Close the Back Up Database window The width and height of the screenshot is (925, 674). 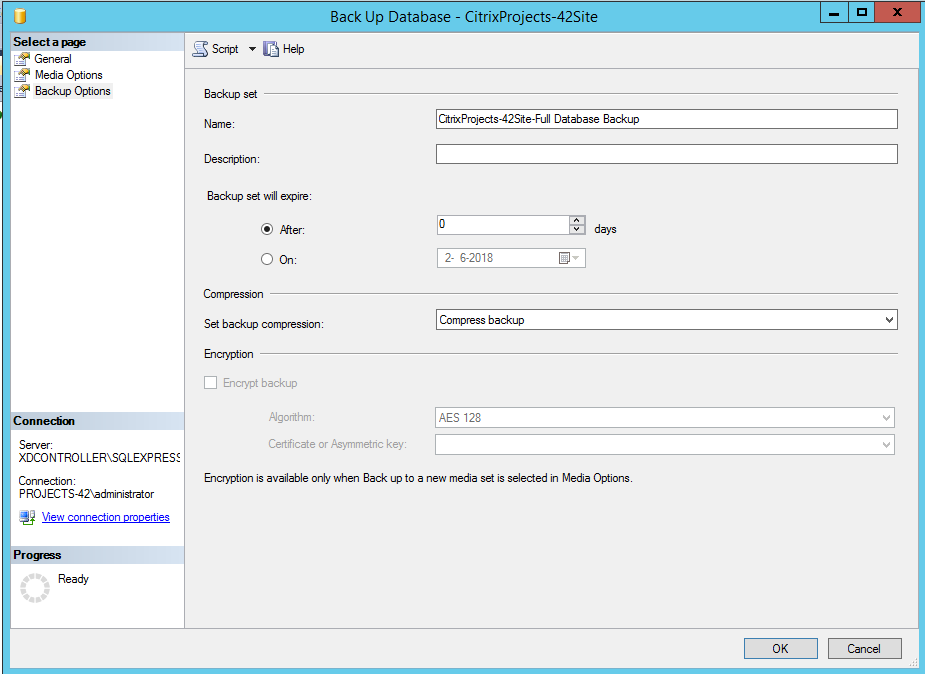click(897, 12)
